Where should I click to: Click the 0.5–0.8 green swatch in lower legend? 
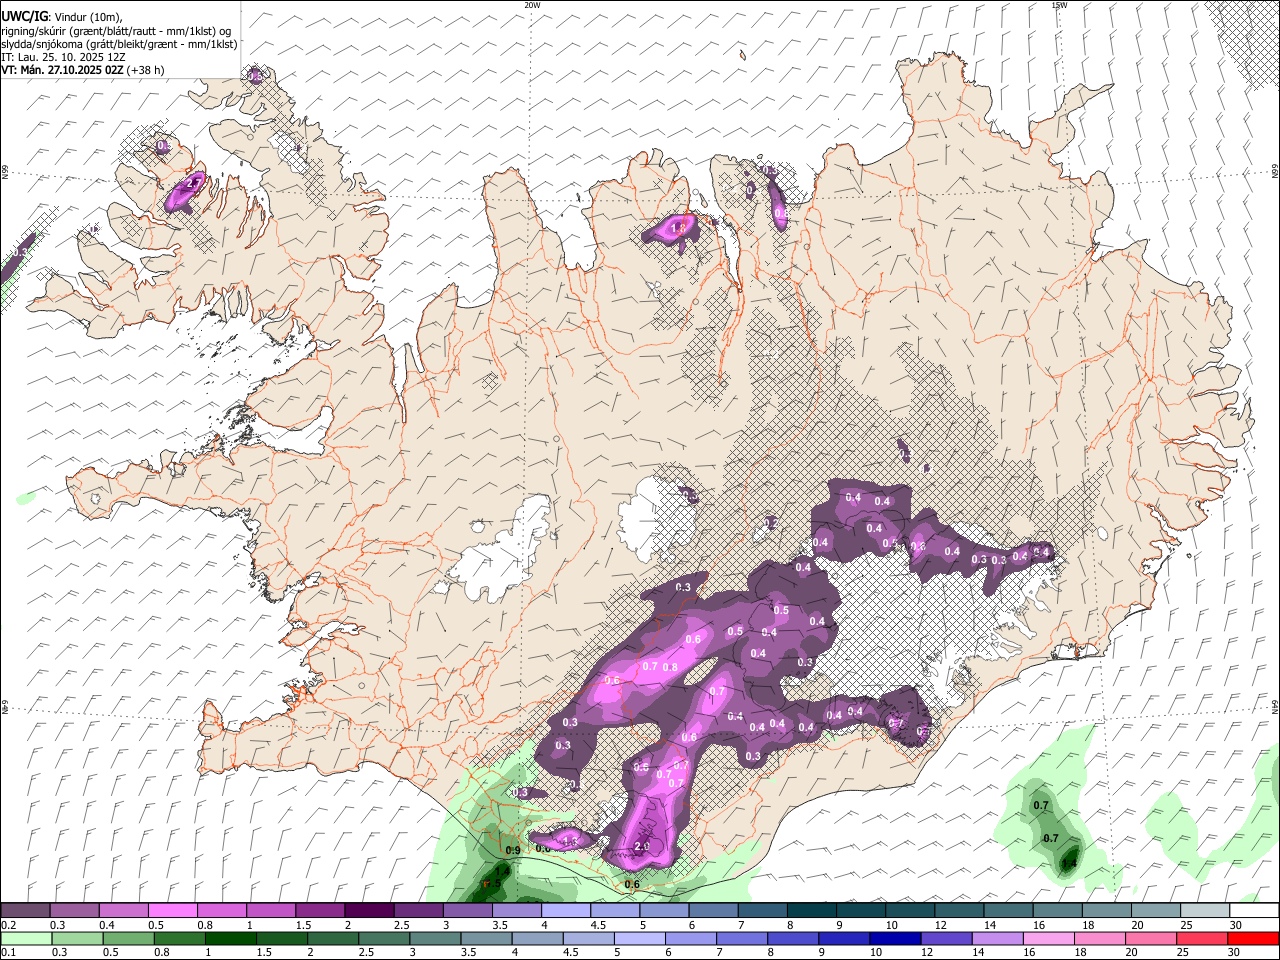(x=128, y=939)
